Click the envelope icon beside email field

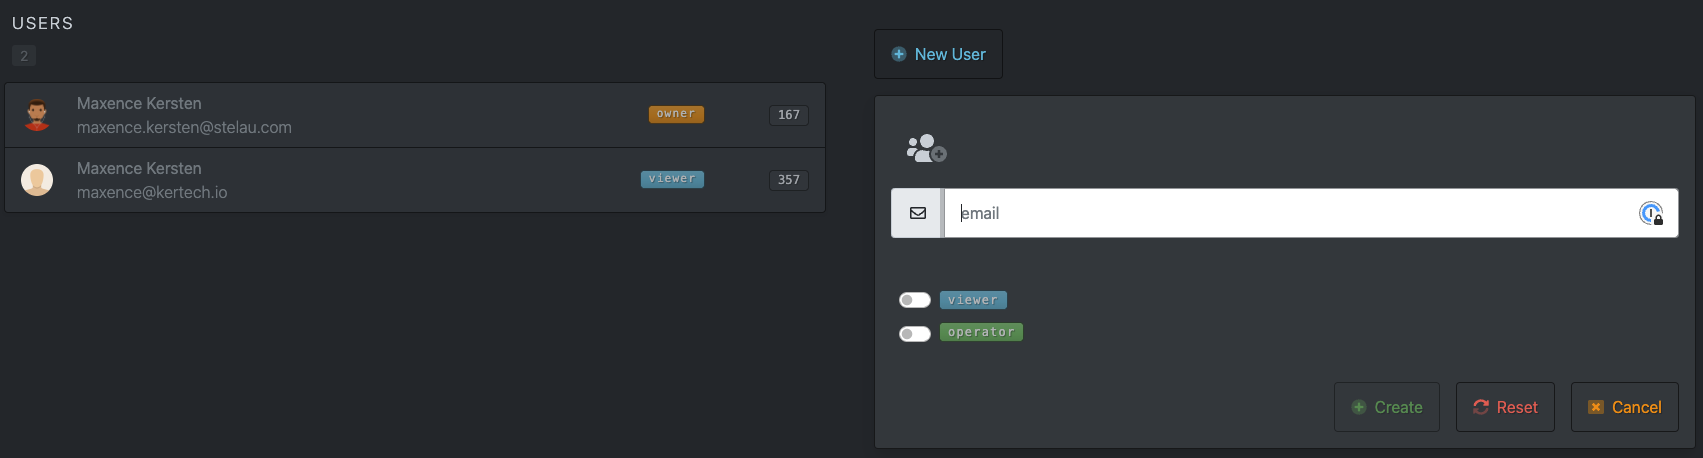[917, 213]
